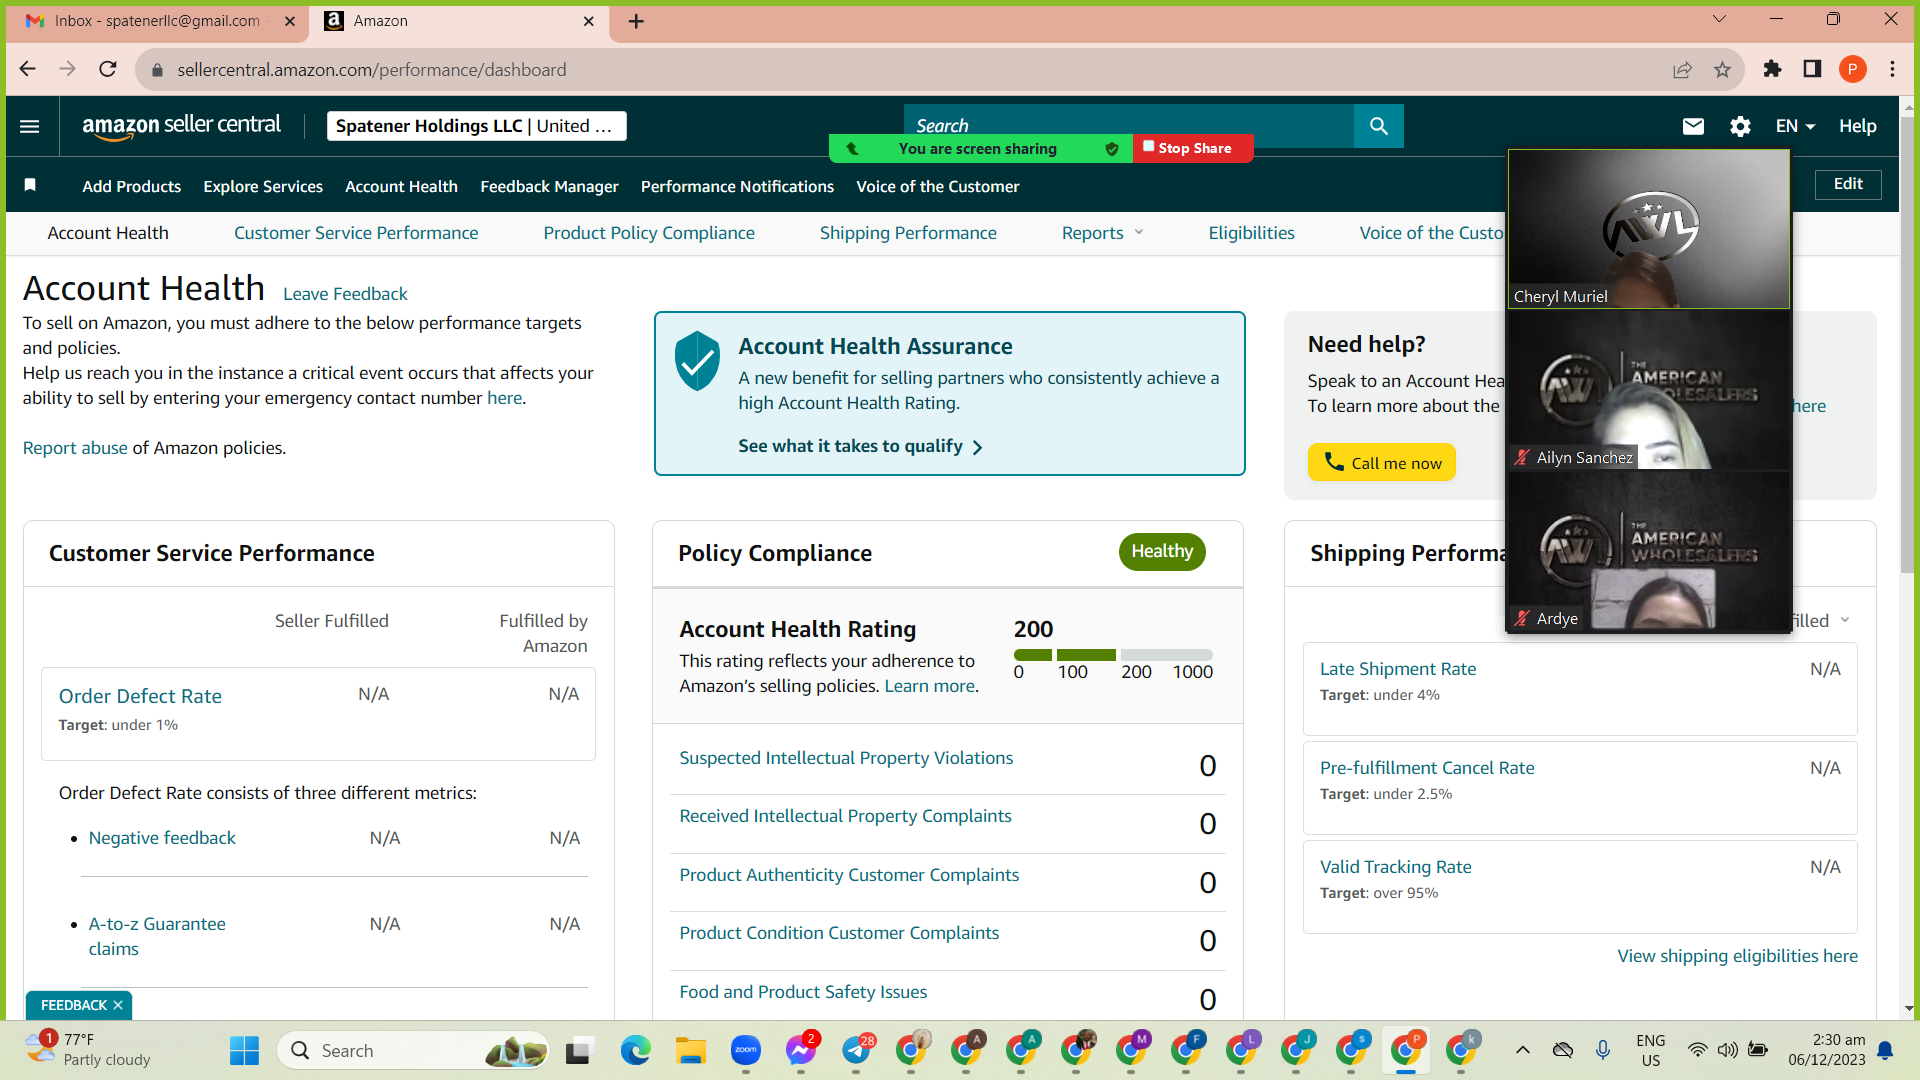Open File Explorer from the taskbar
This screenshot has width=1920, height=1080.
coord(690,1051)
